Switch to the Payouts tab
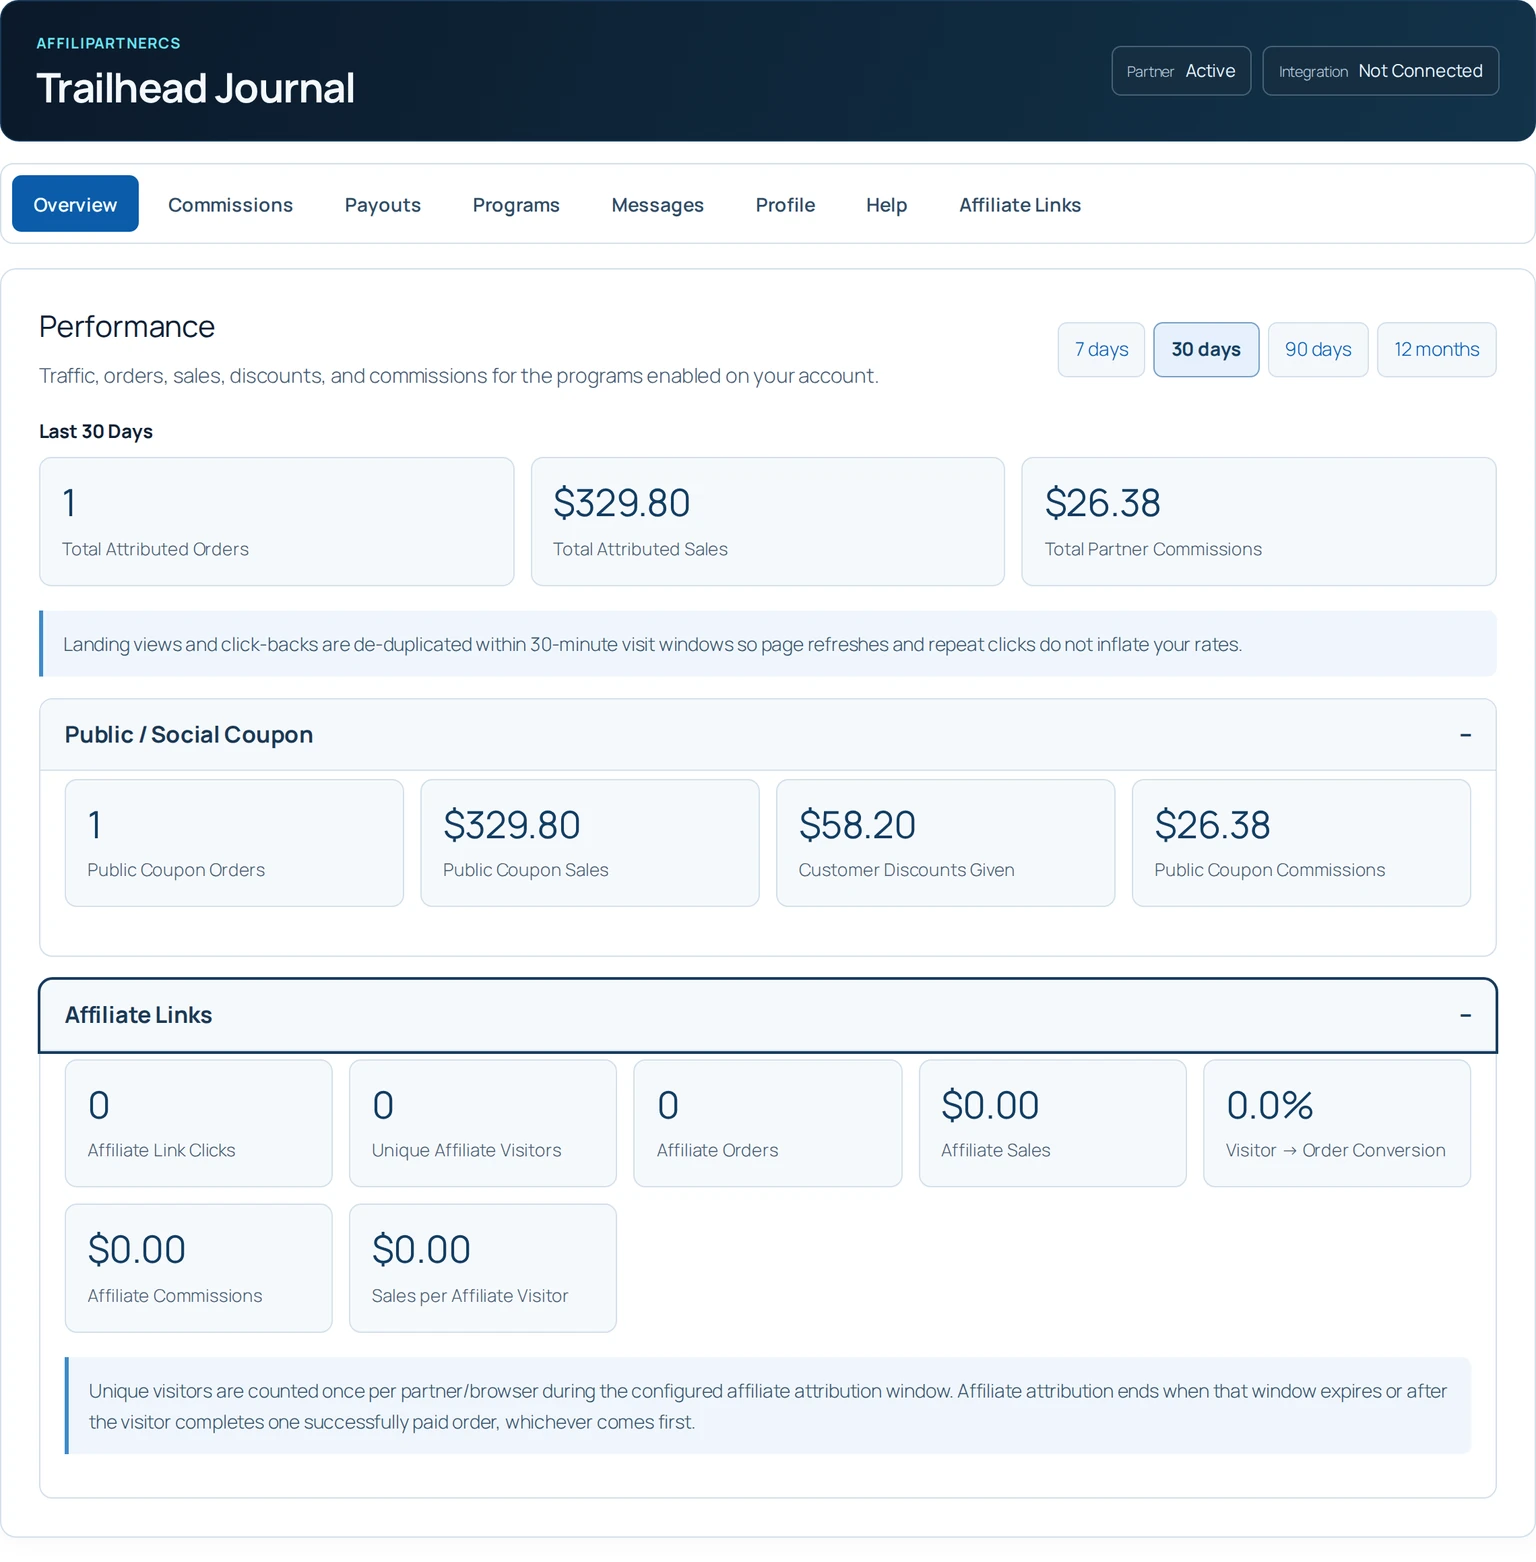The height and width of the screenshot is (1562, 1536). pyautogui.click(x=382, y=204)
